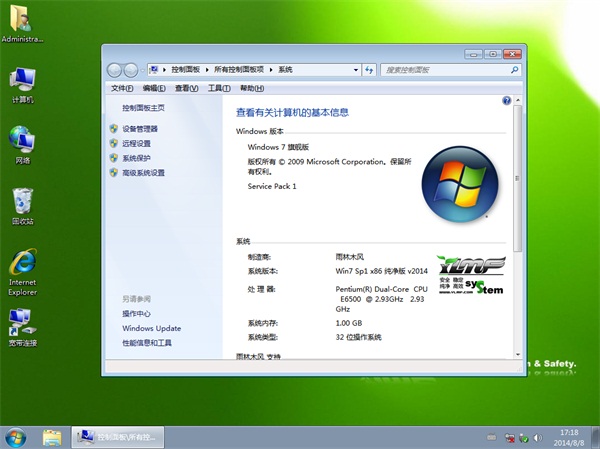Click the value 32 位操作系统

[359, 337]
